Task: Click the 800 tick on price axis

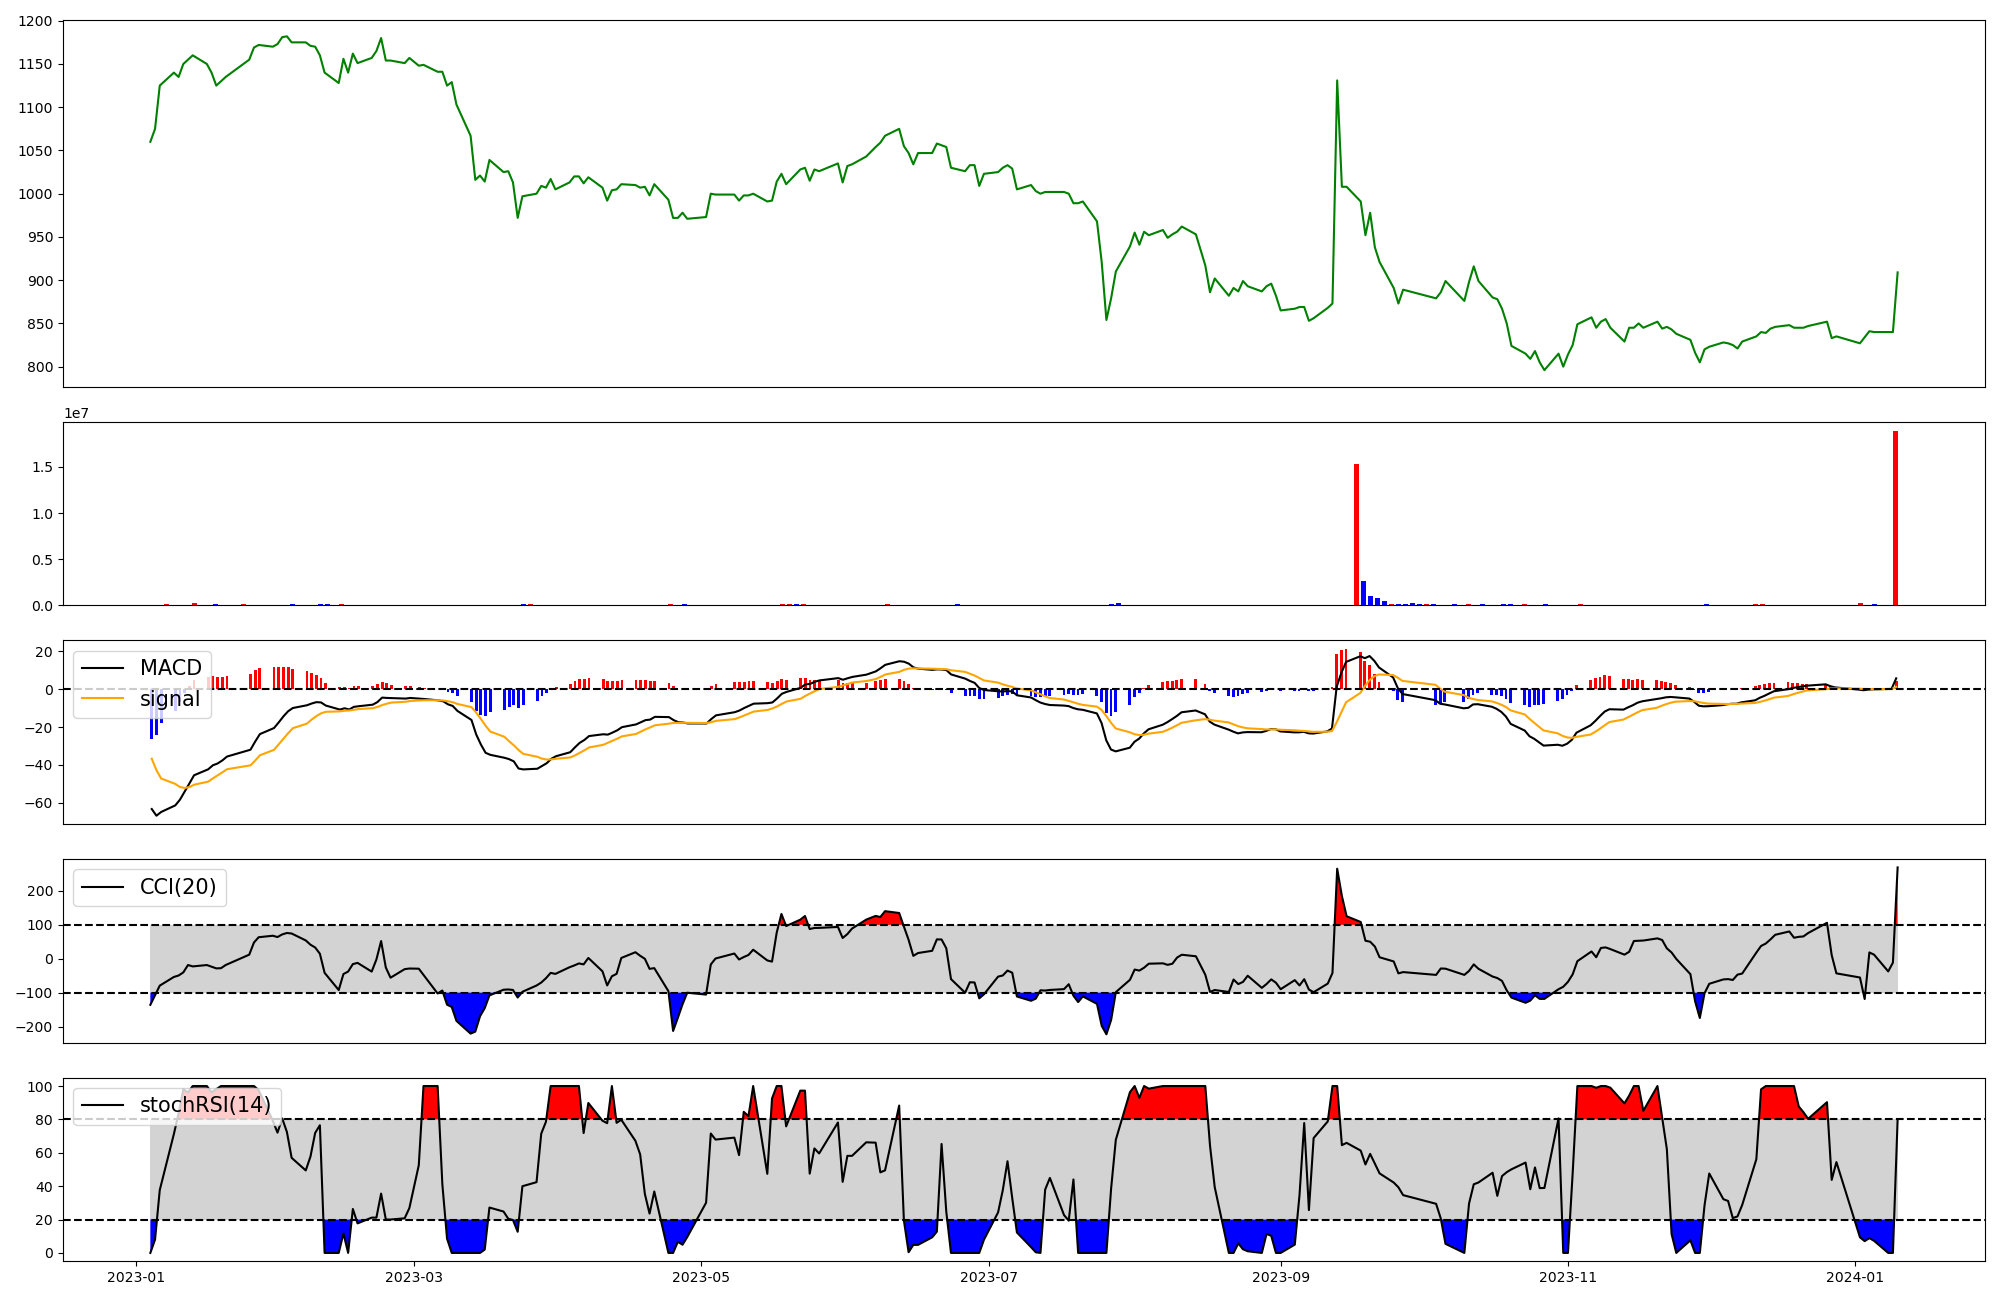Action: (x=40, y=367)
